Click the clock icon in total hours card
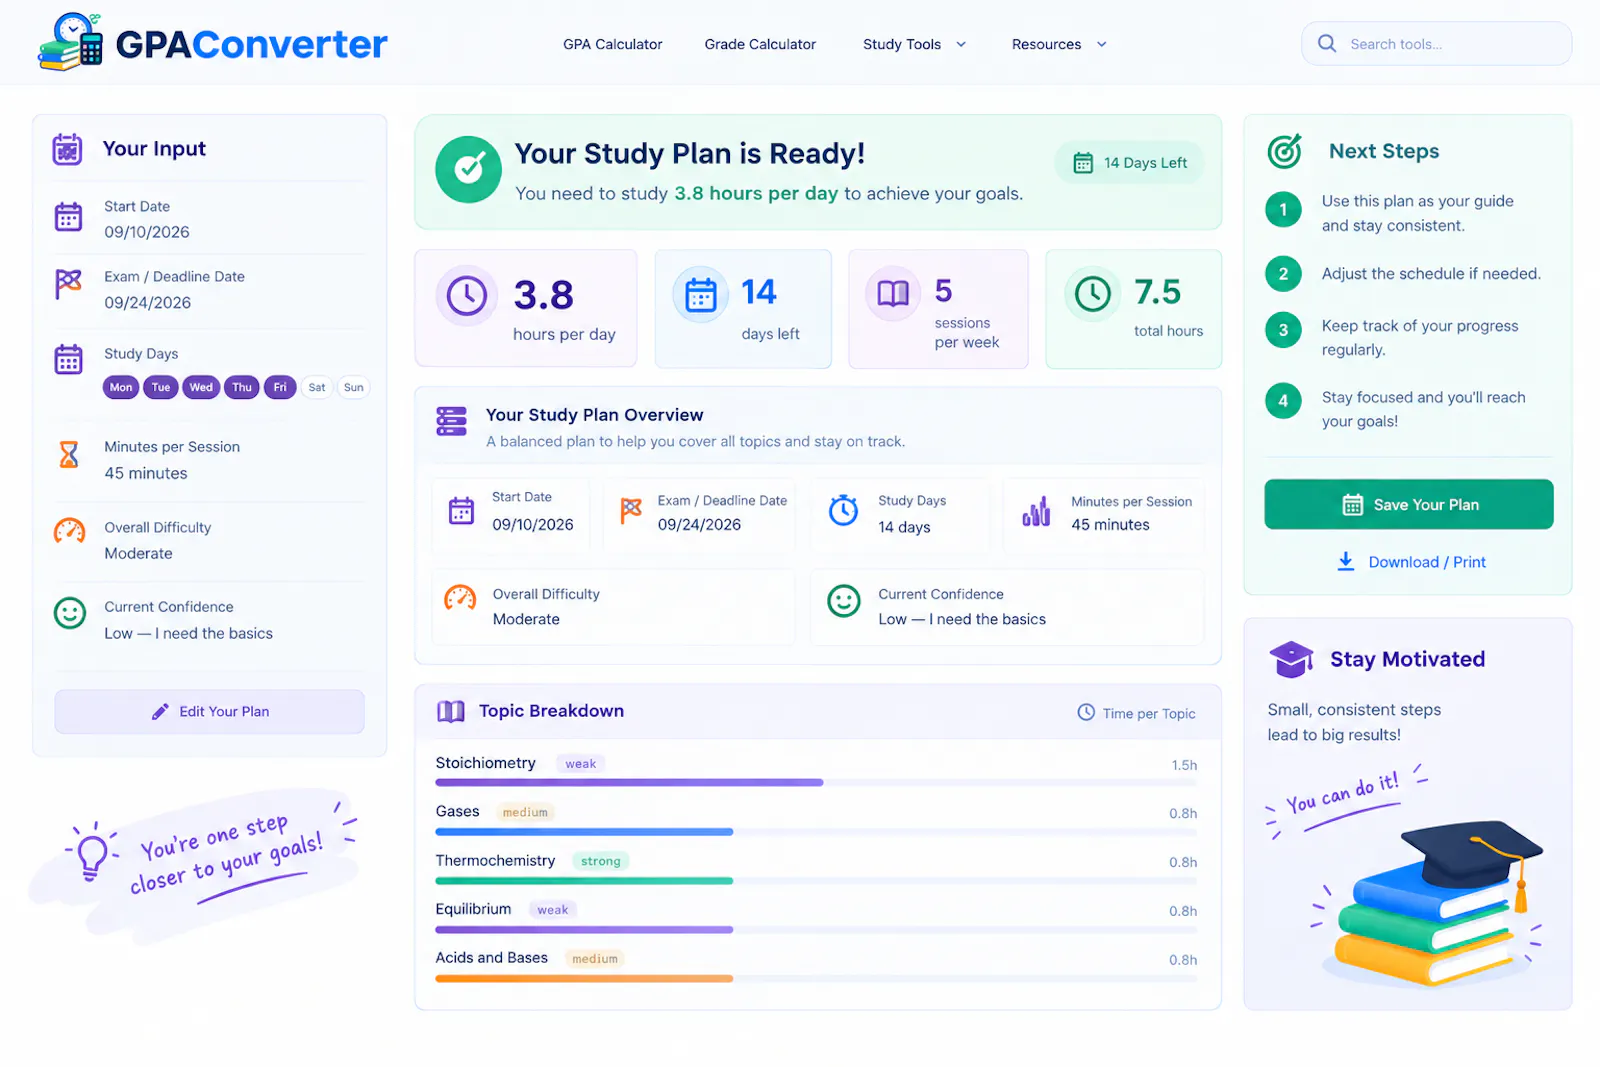Image resolution: width=1600 pixels, height=1067 pixels. 1092,294
